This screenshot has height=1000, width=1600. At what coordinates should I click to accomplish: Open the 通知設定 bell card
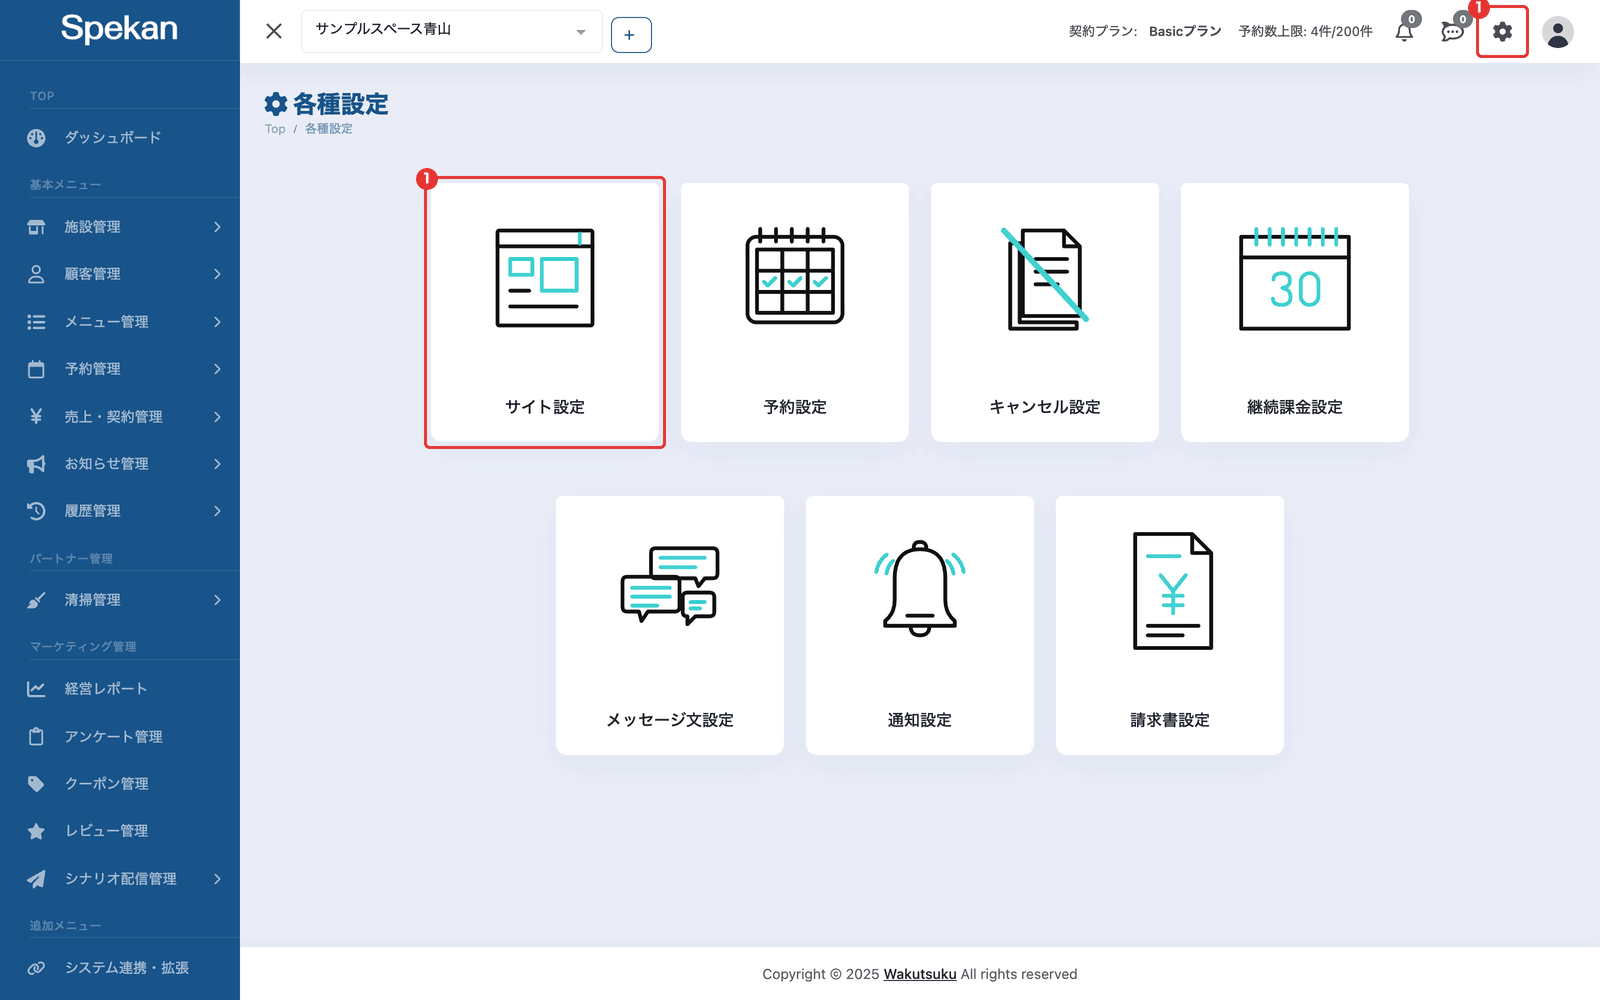click(x=920, y=625)
